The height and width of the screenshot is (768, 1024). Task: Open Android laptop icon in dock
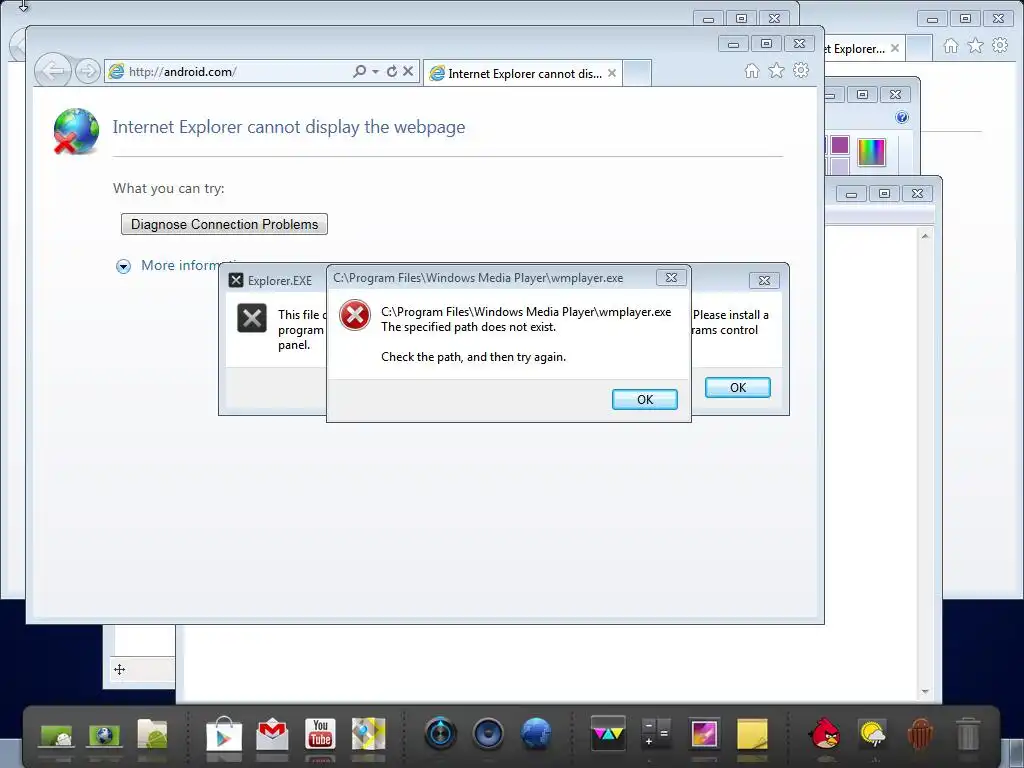[x=56, y=735]
